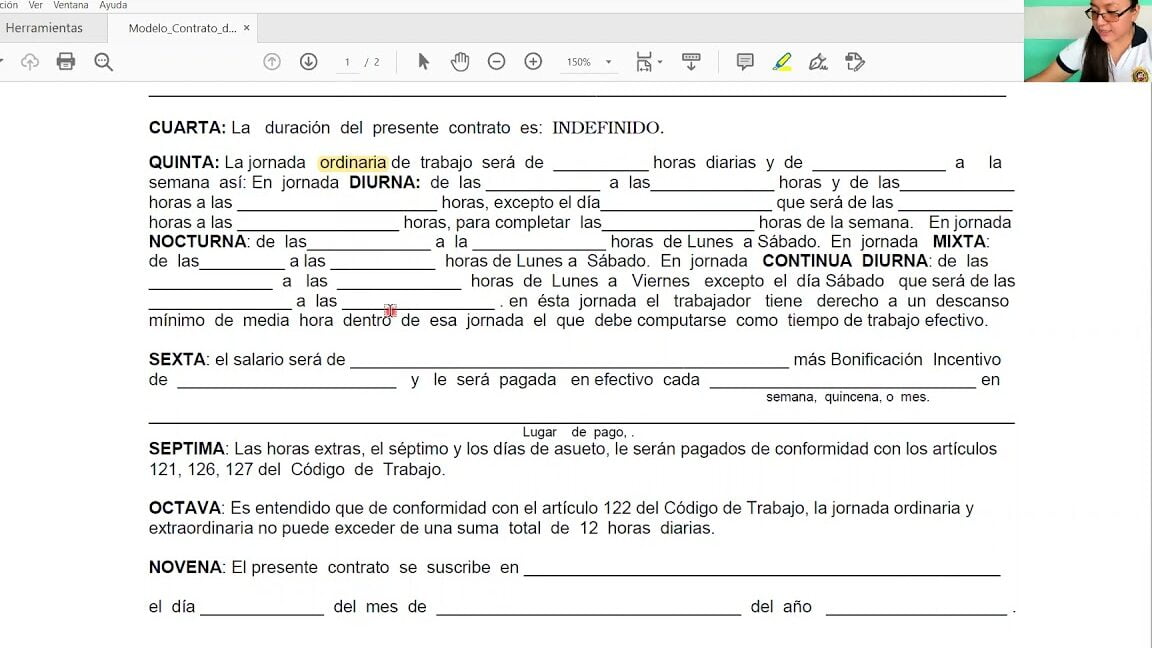This screenshot has width=1152, height=648.
Task: Click the zoom out icon
Action: (496, 61)
